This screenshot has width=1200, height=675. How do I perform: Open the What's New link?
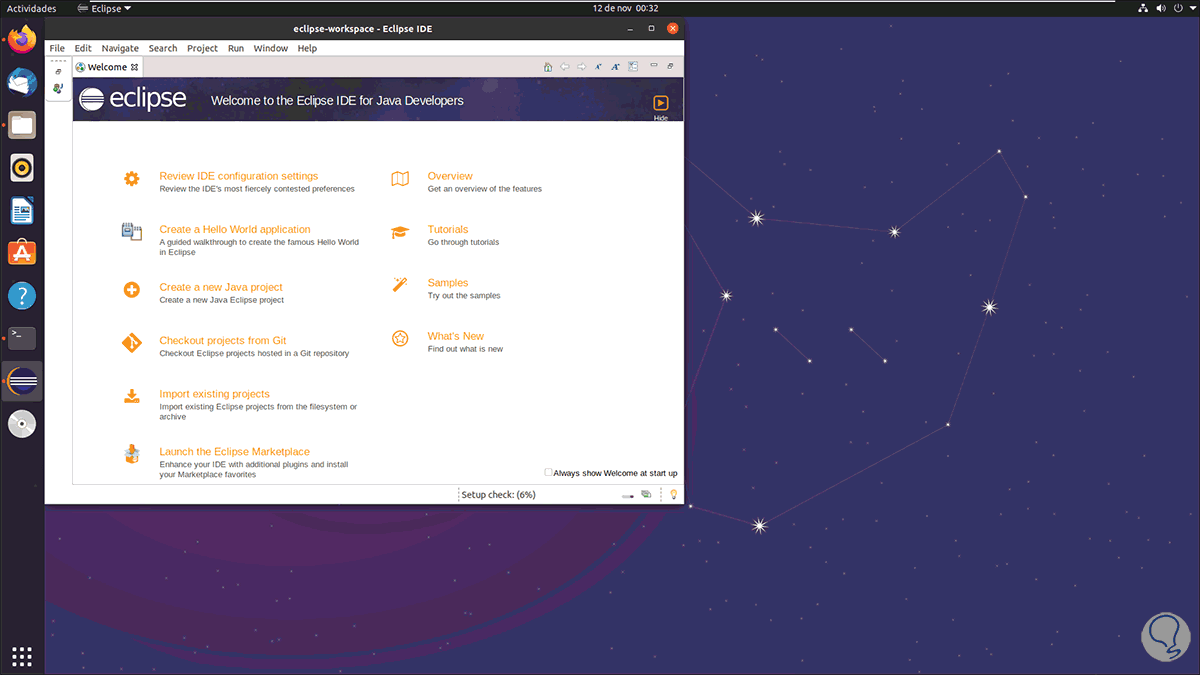(456, 336)
